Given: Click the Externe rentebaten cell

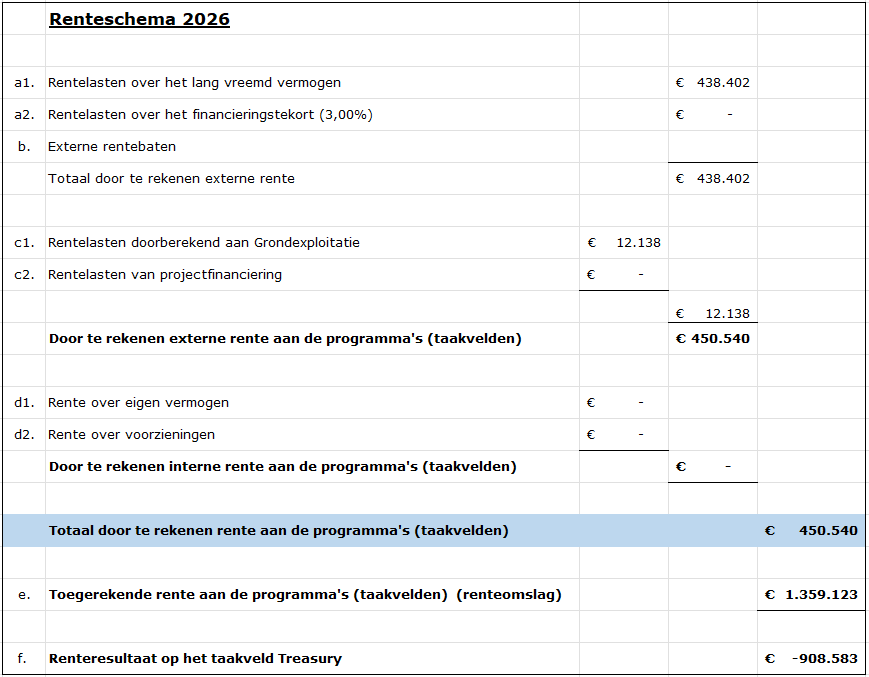Looking at the screenshot, I should 112,147.
